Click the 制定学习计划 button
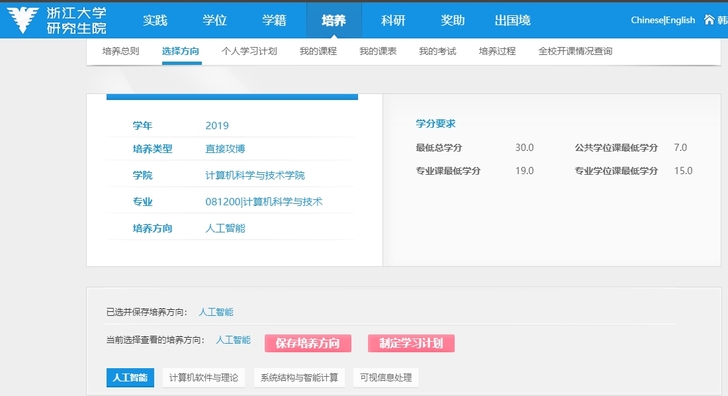This screenshot has height=396, width=728. (x=411, y=343)
